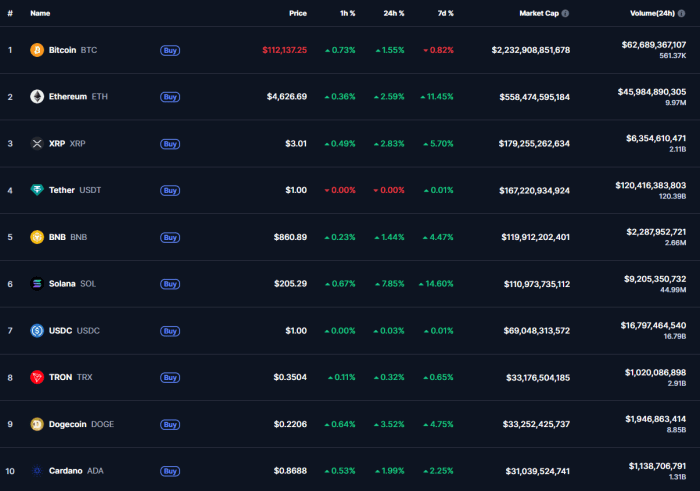
Task: Sort by the Market Cap column header
Action: (539, 13)
